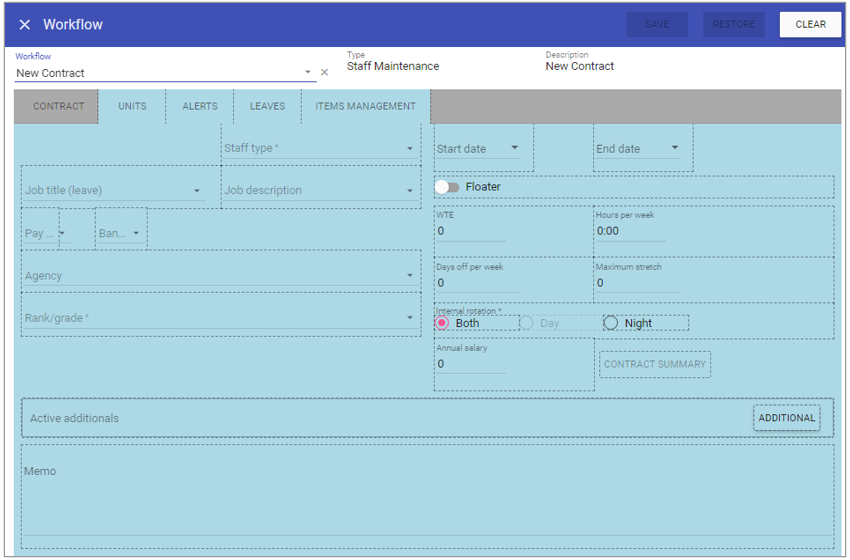Select the Night internal rotation option
Viewport: 850px width, 560px height.
click(x=611, y=323)
